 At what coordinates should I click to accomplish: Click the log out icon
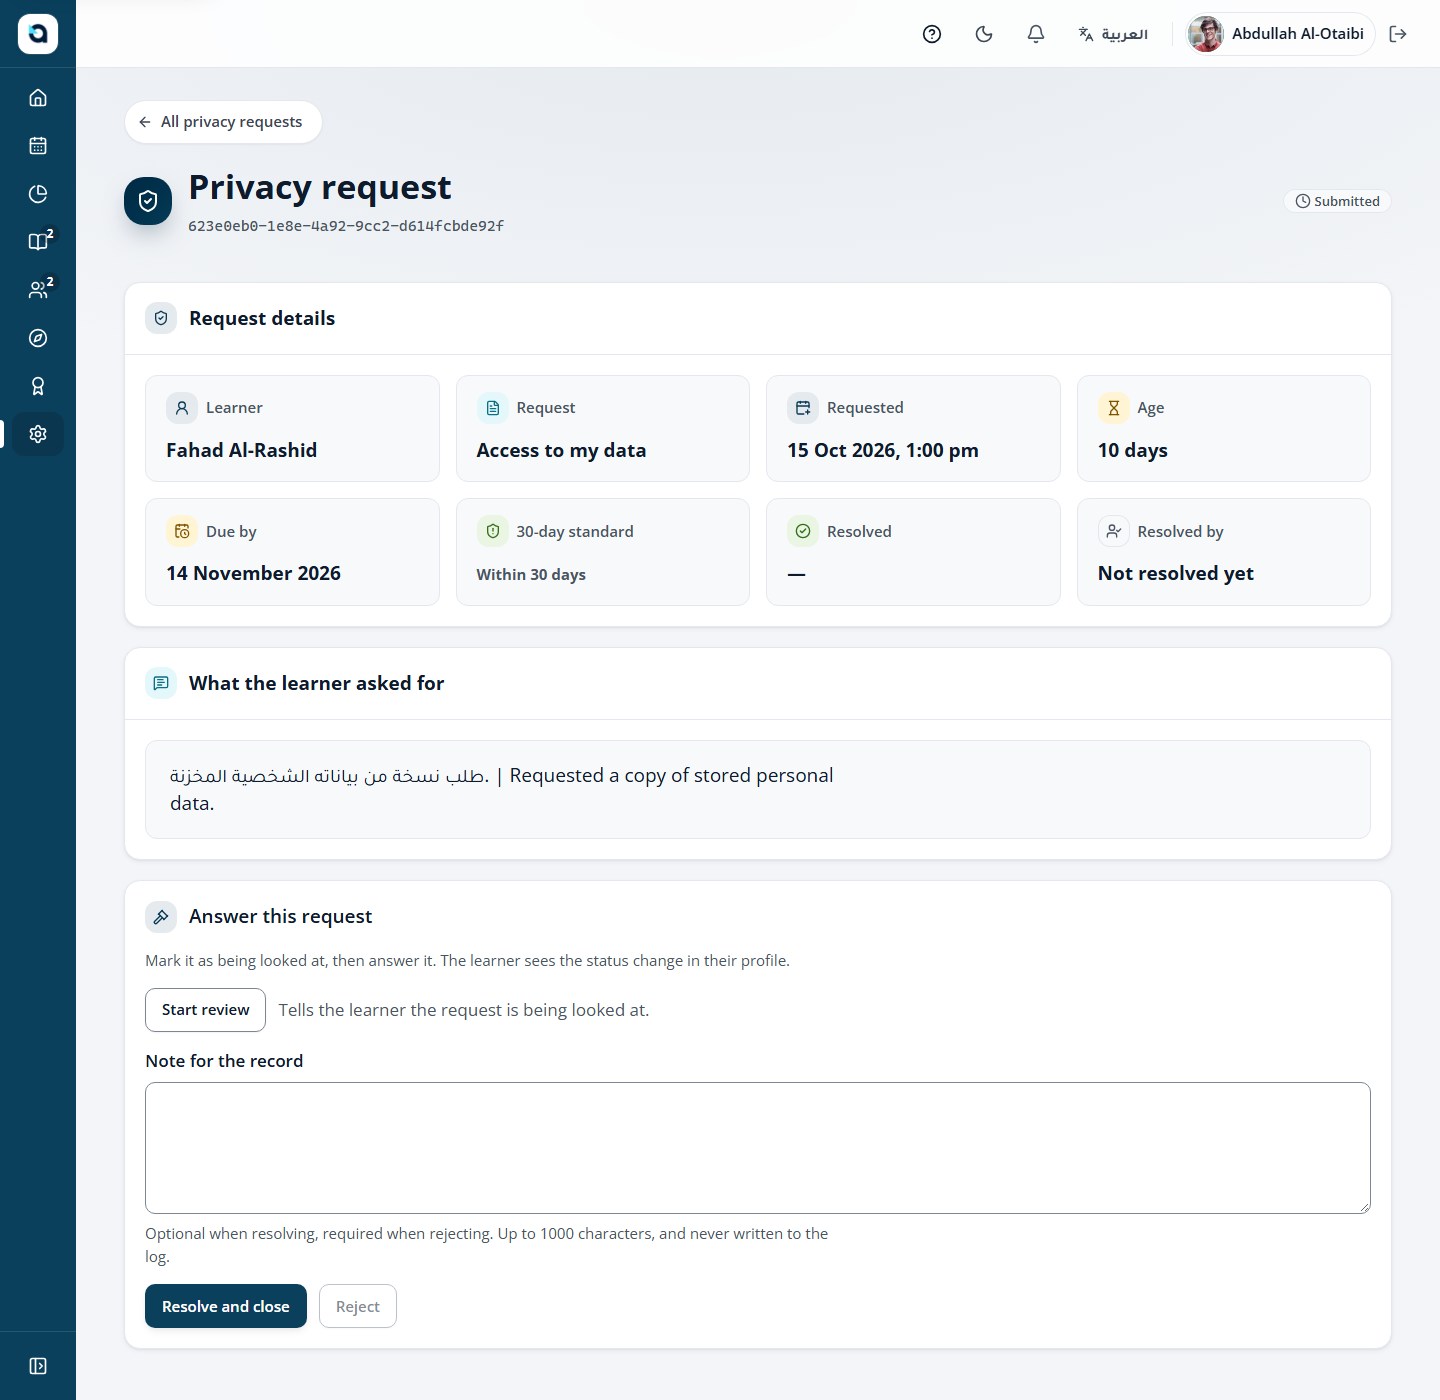pos(1398,34)
